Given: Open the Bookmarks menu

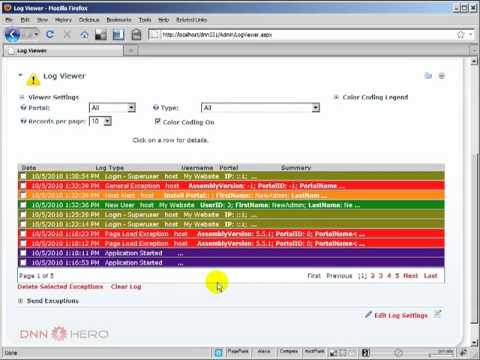Looking at the screenshot, I should click(119, 20).
